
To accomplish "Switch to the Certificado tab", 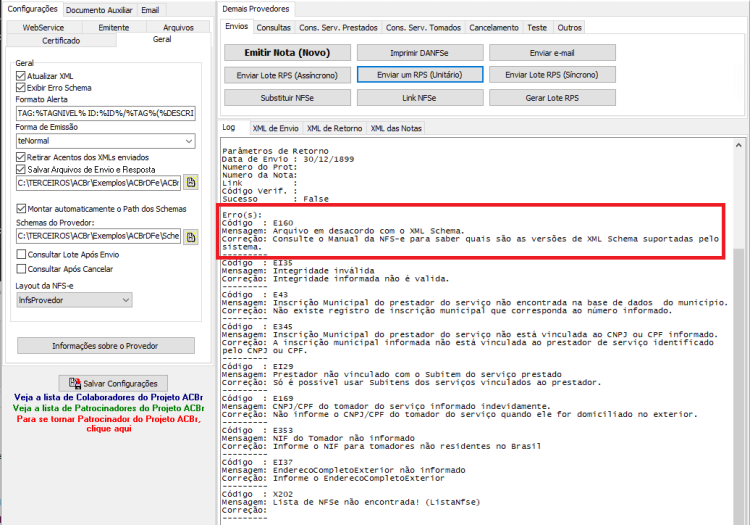I will pyautogui.click(x=61, y=41).
